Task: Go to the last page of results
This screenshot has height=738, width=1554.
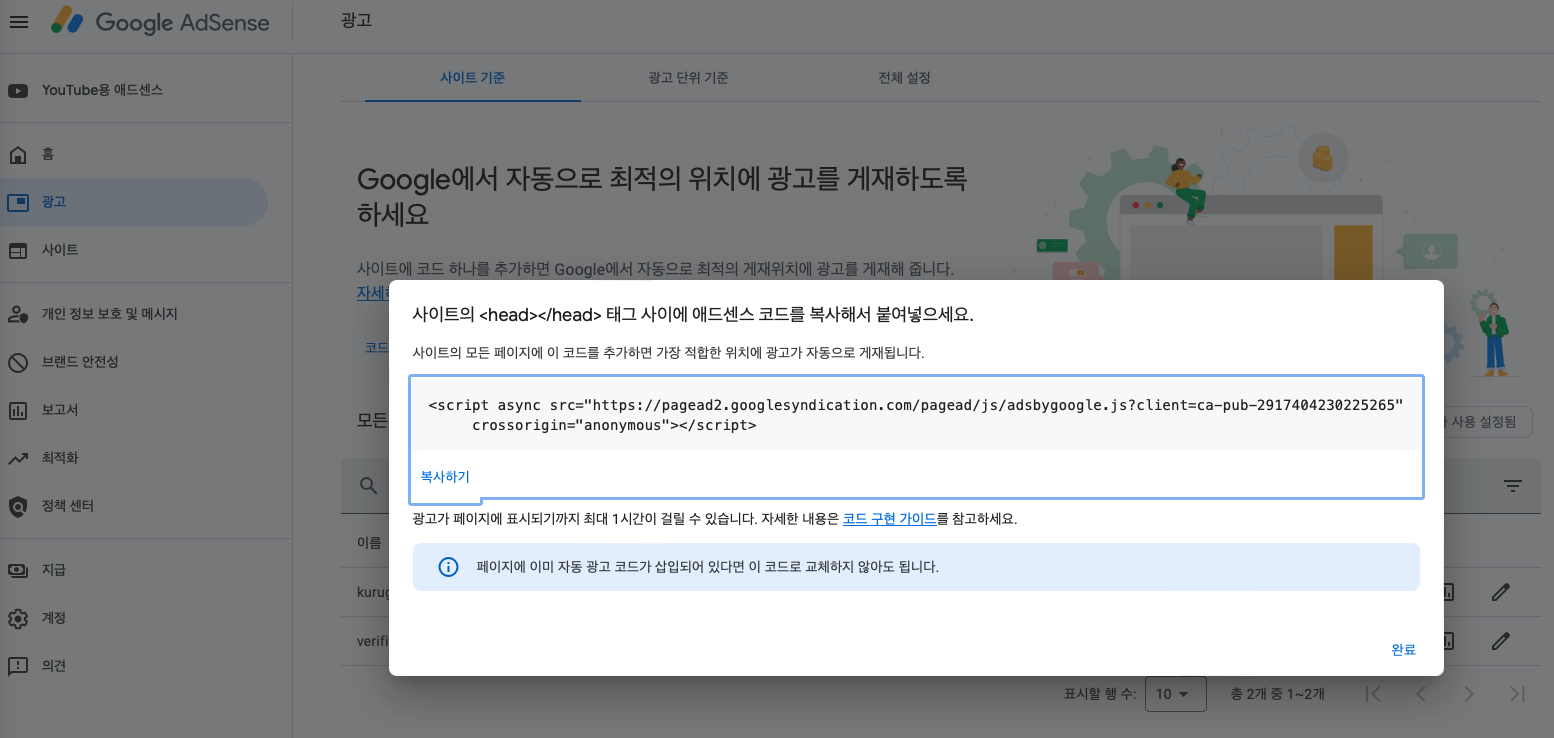Action: 1517,694
